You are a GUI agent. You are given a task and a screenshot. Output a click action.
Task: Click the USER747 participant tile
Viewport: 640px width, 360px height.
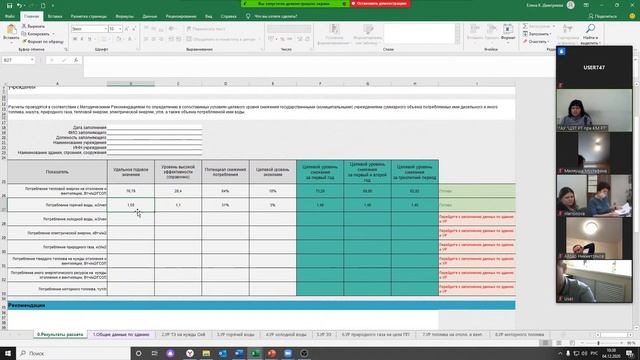tap(594, 67)
